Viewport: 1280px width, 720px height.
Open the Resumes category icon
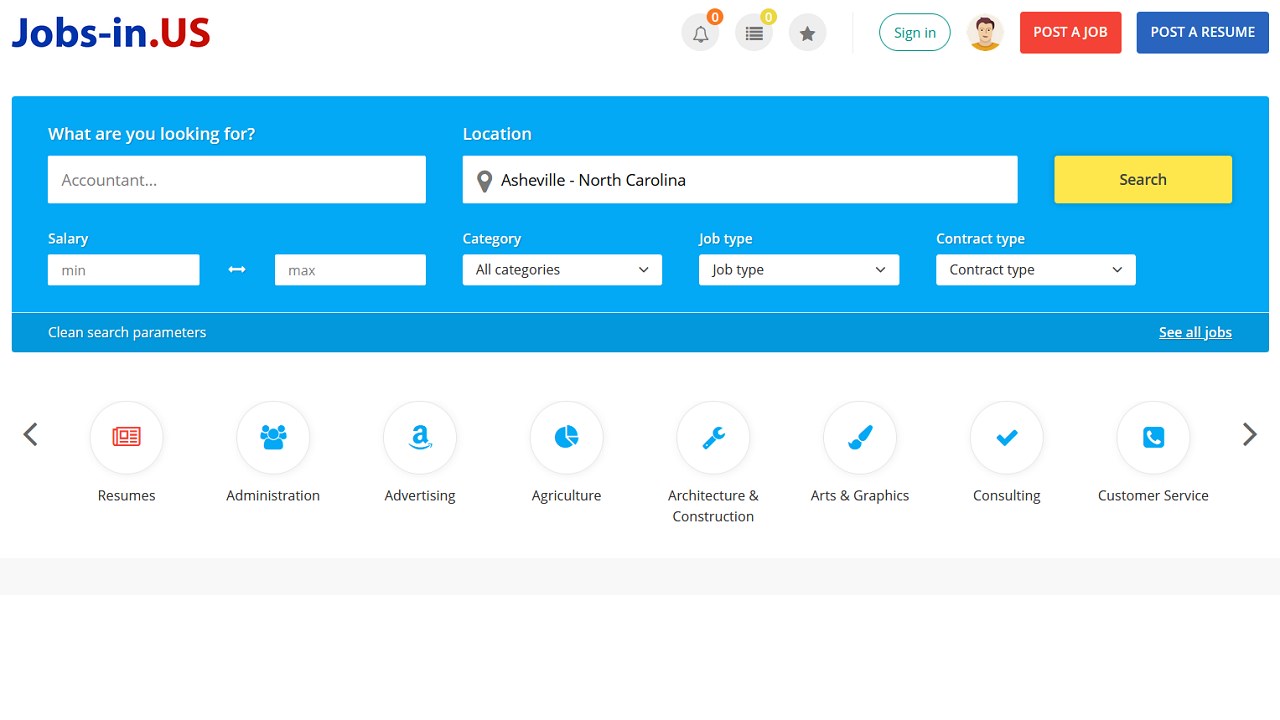click(126, 437)
